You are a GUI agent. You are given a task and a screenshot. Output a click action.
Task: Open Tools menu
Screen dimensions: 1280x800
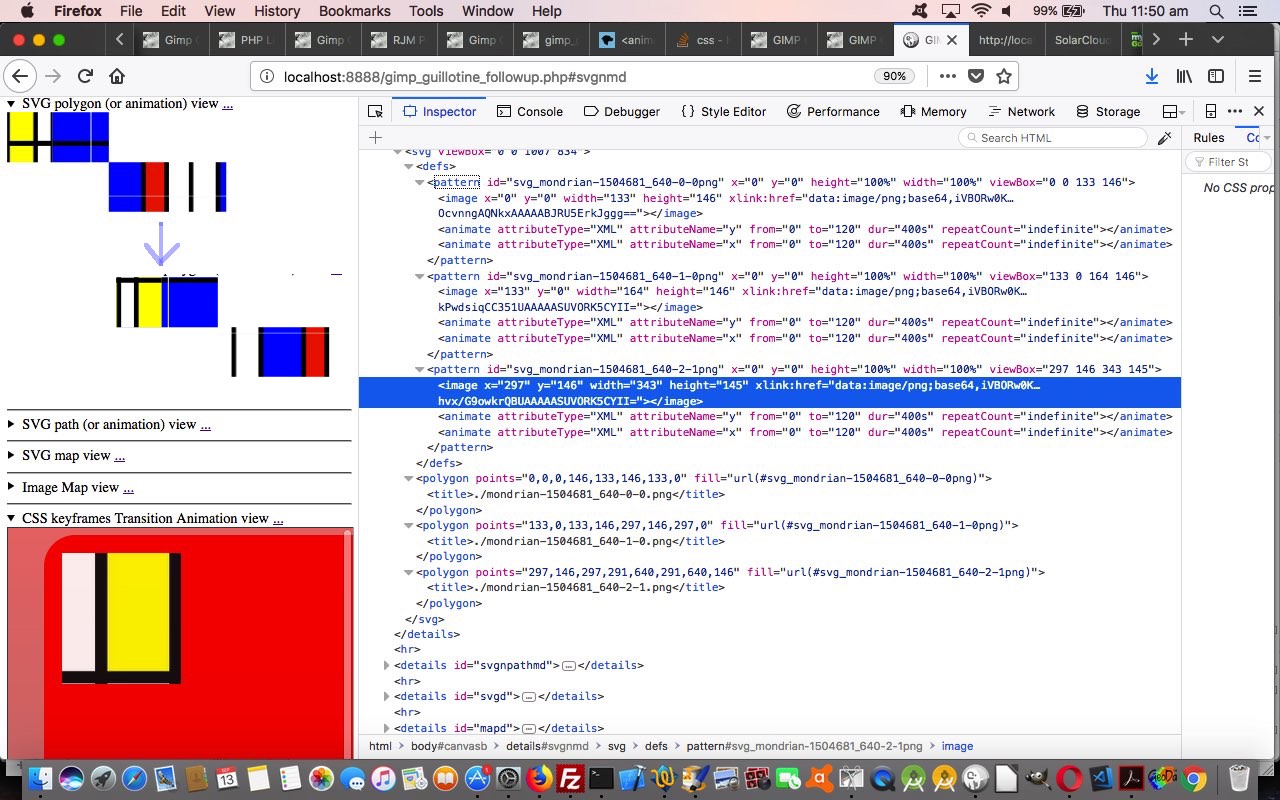point(426,11)
